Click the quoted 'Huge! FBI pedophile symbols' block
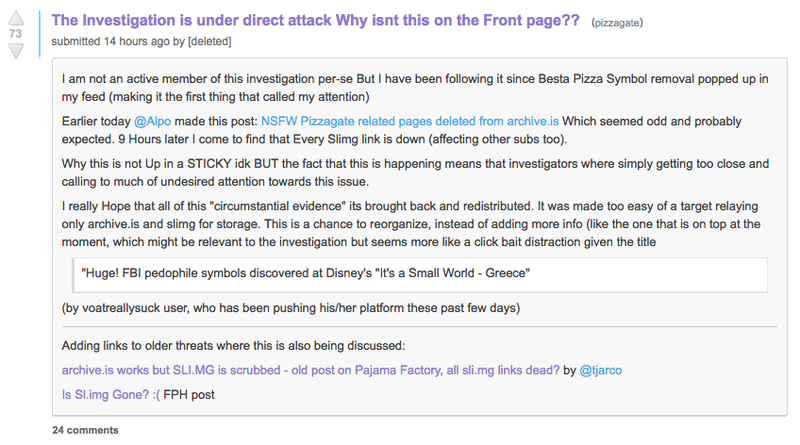This screenshot has width=800, height=445. pyautogui.click(x=420, y=275)
